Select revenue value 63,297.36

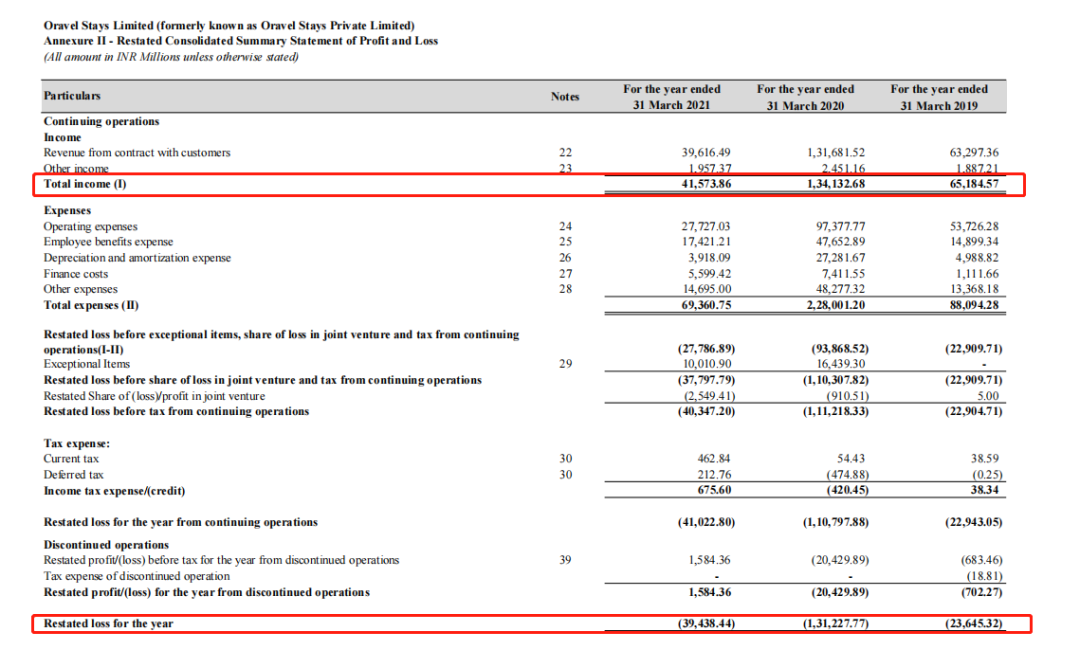point(974,153)
